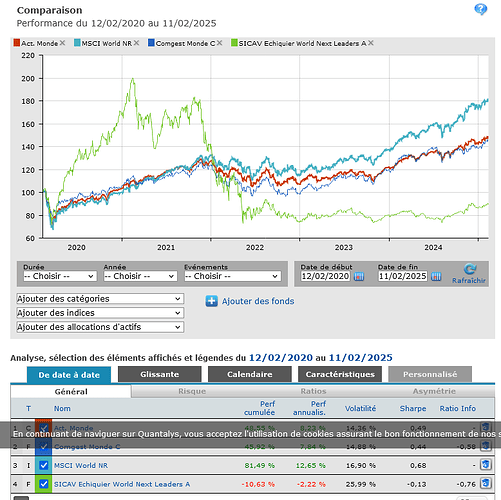Click the blue Comgest Monde C legend swatch
This screenshot has width=501, height=500.
pyautogui.click(x=151, y=43)
